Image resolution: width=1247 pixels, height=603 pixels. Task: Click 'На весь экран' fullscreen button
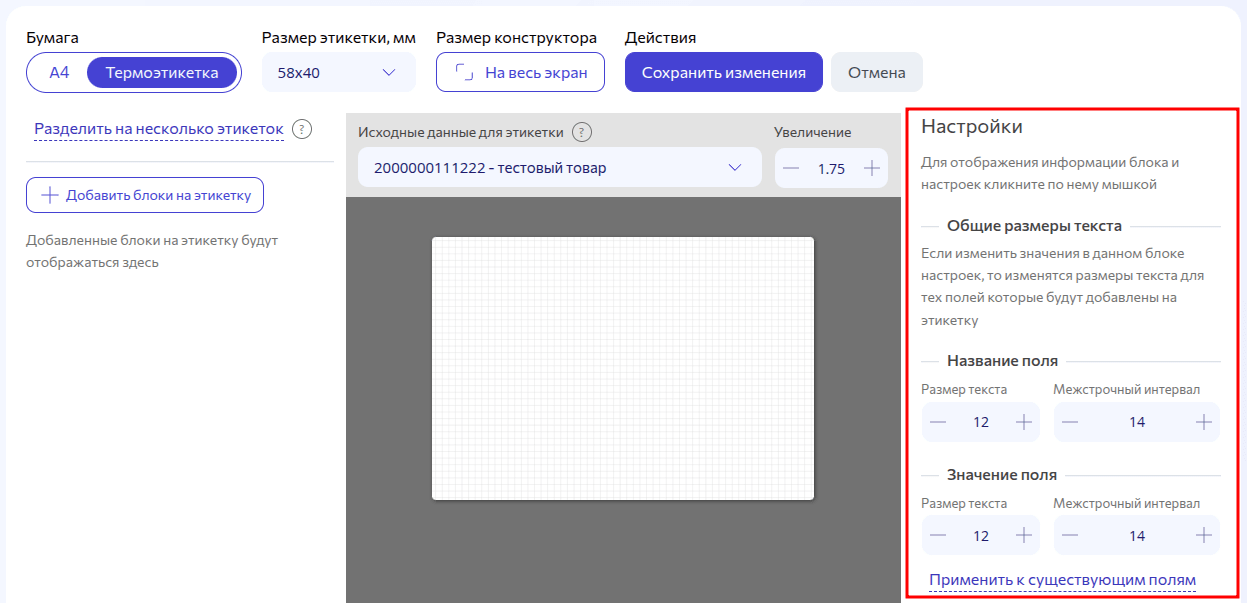pyautogui.click(x=520, y=72)
